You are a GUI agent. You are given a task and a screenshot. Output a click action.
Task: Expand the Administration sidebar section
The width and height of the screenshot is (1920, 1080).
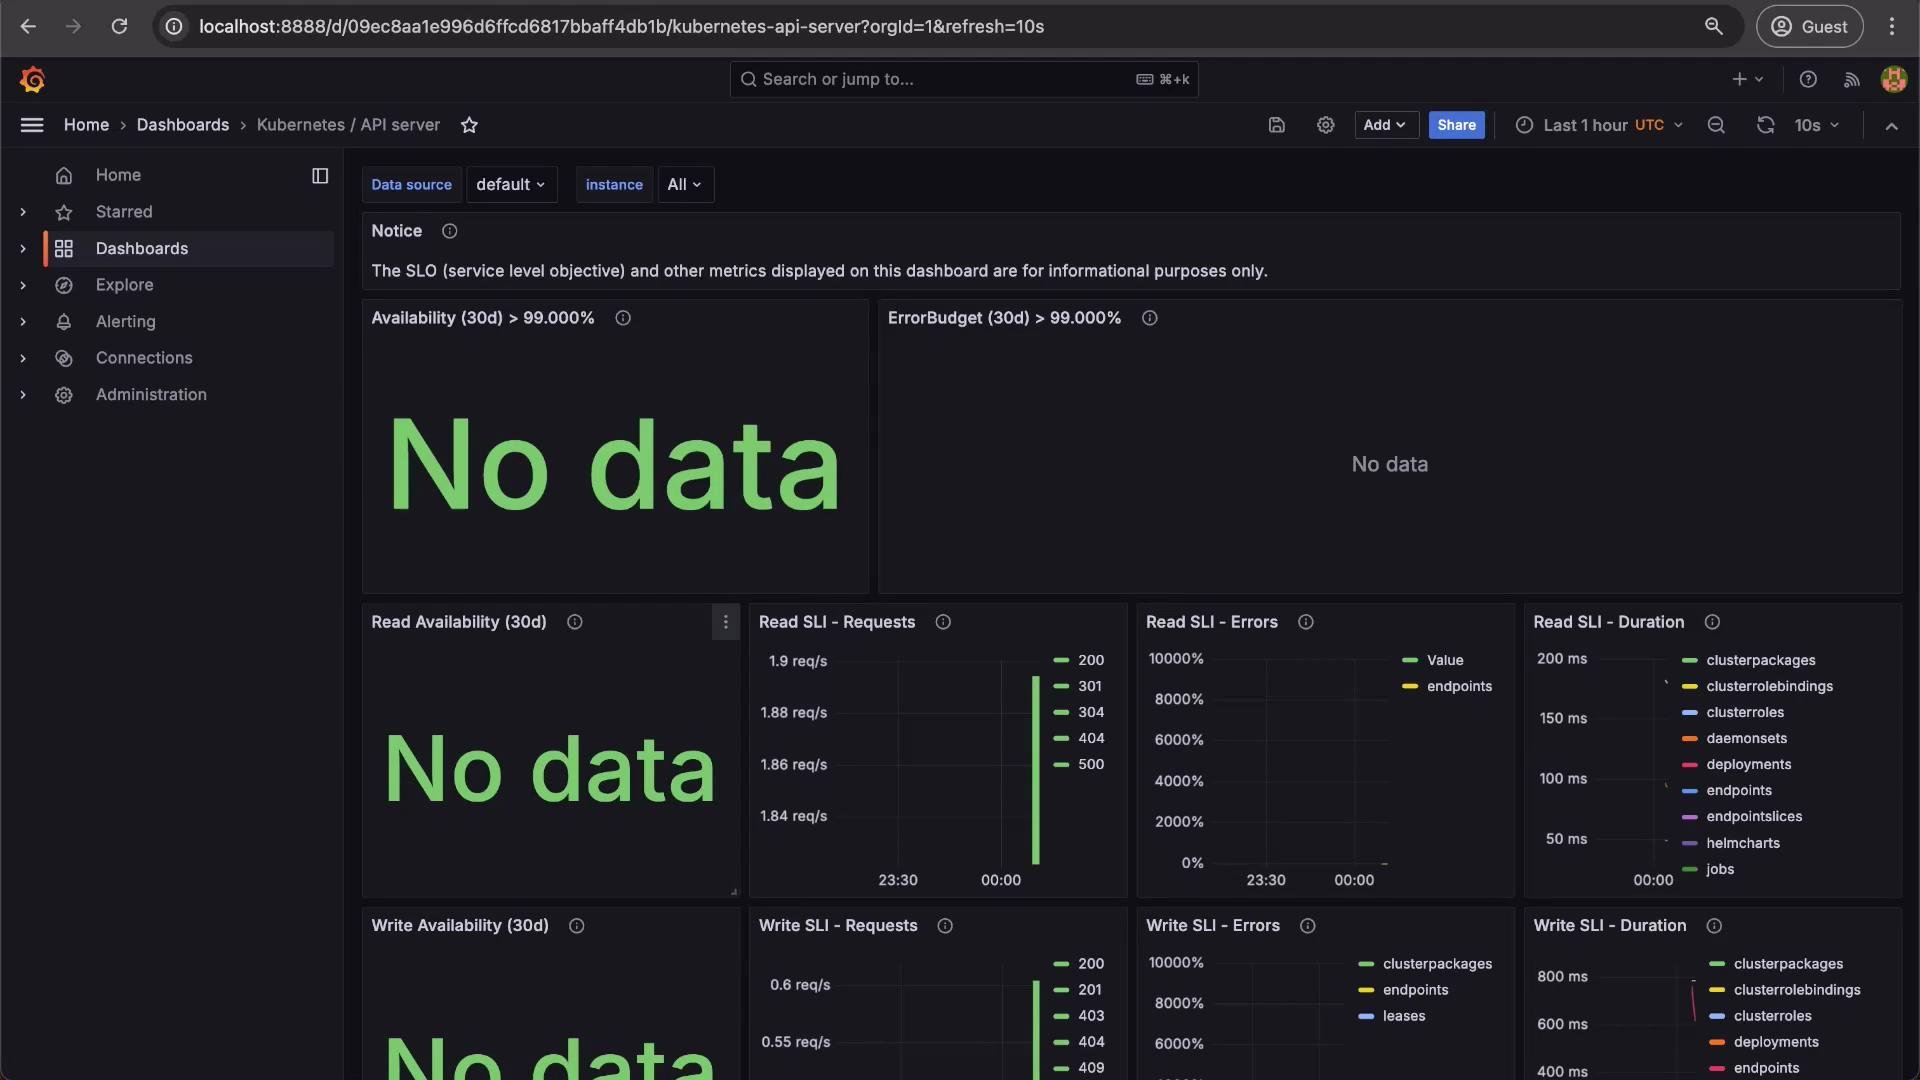click(x=23, y=395)
